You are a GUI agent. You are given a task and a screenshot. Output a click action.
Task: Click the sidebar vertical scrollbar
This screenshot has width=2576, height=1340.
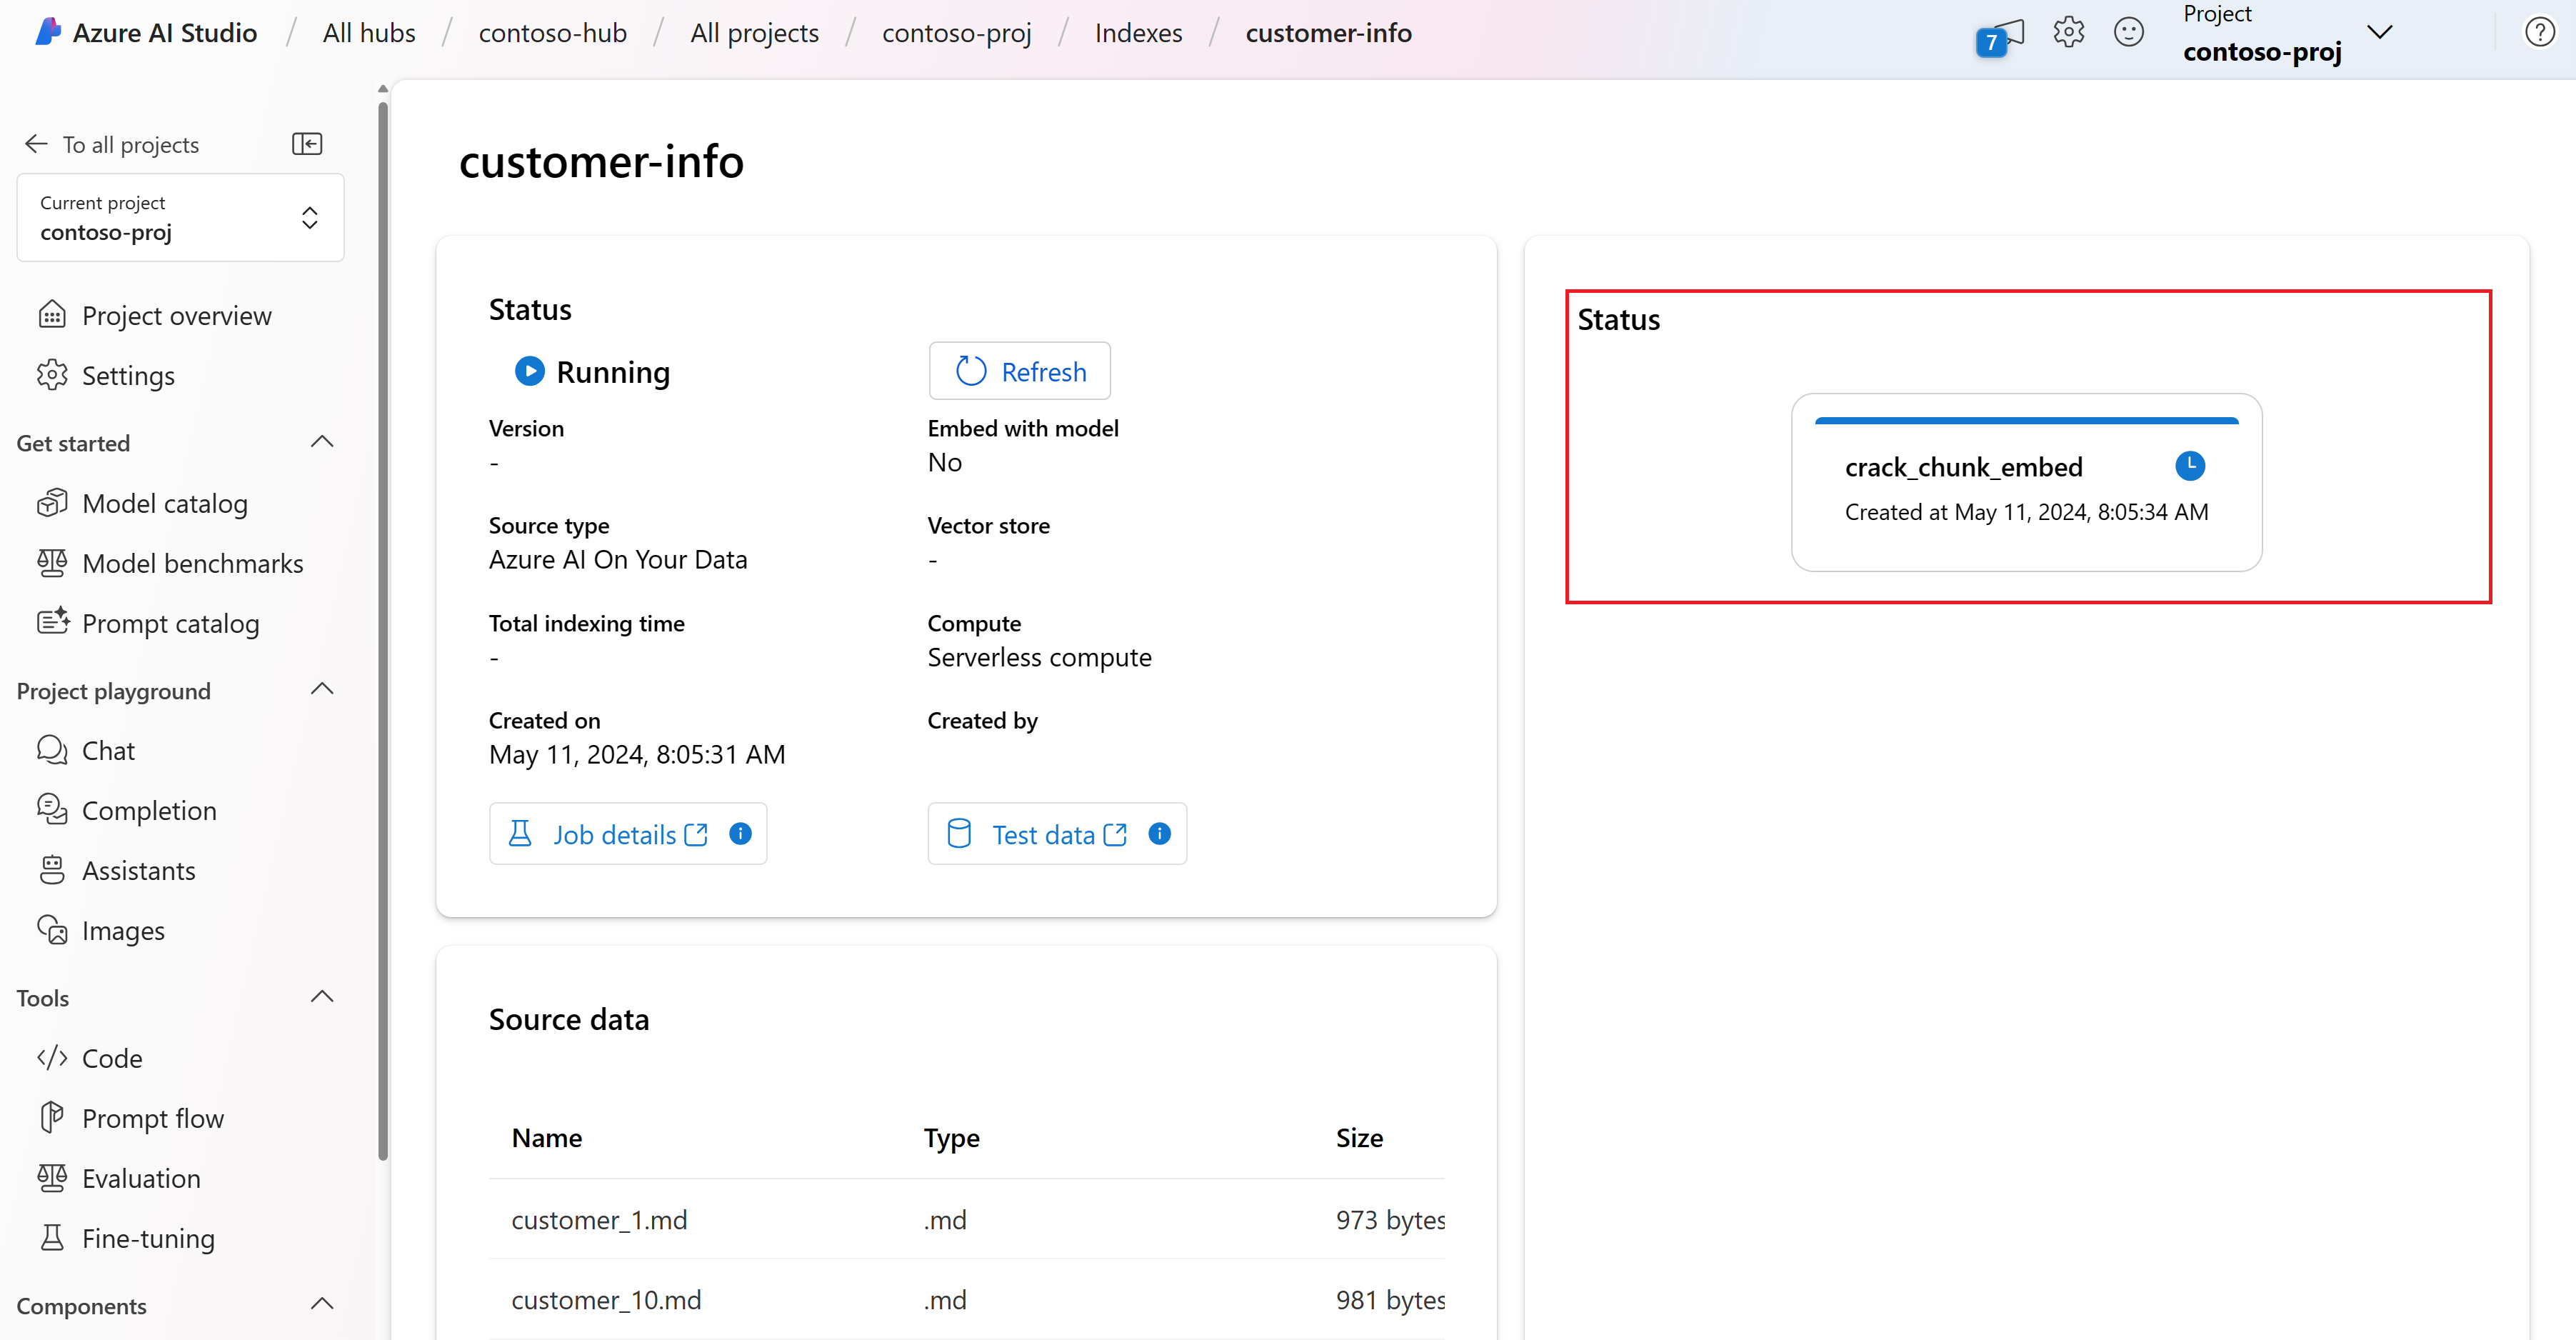pos(383,630)
